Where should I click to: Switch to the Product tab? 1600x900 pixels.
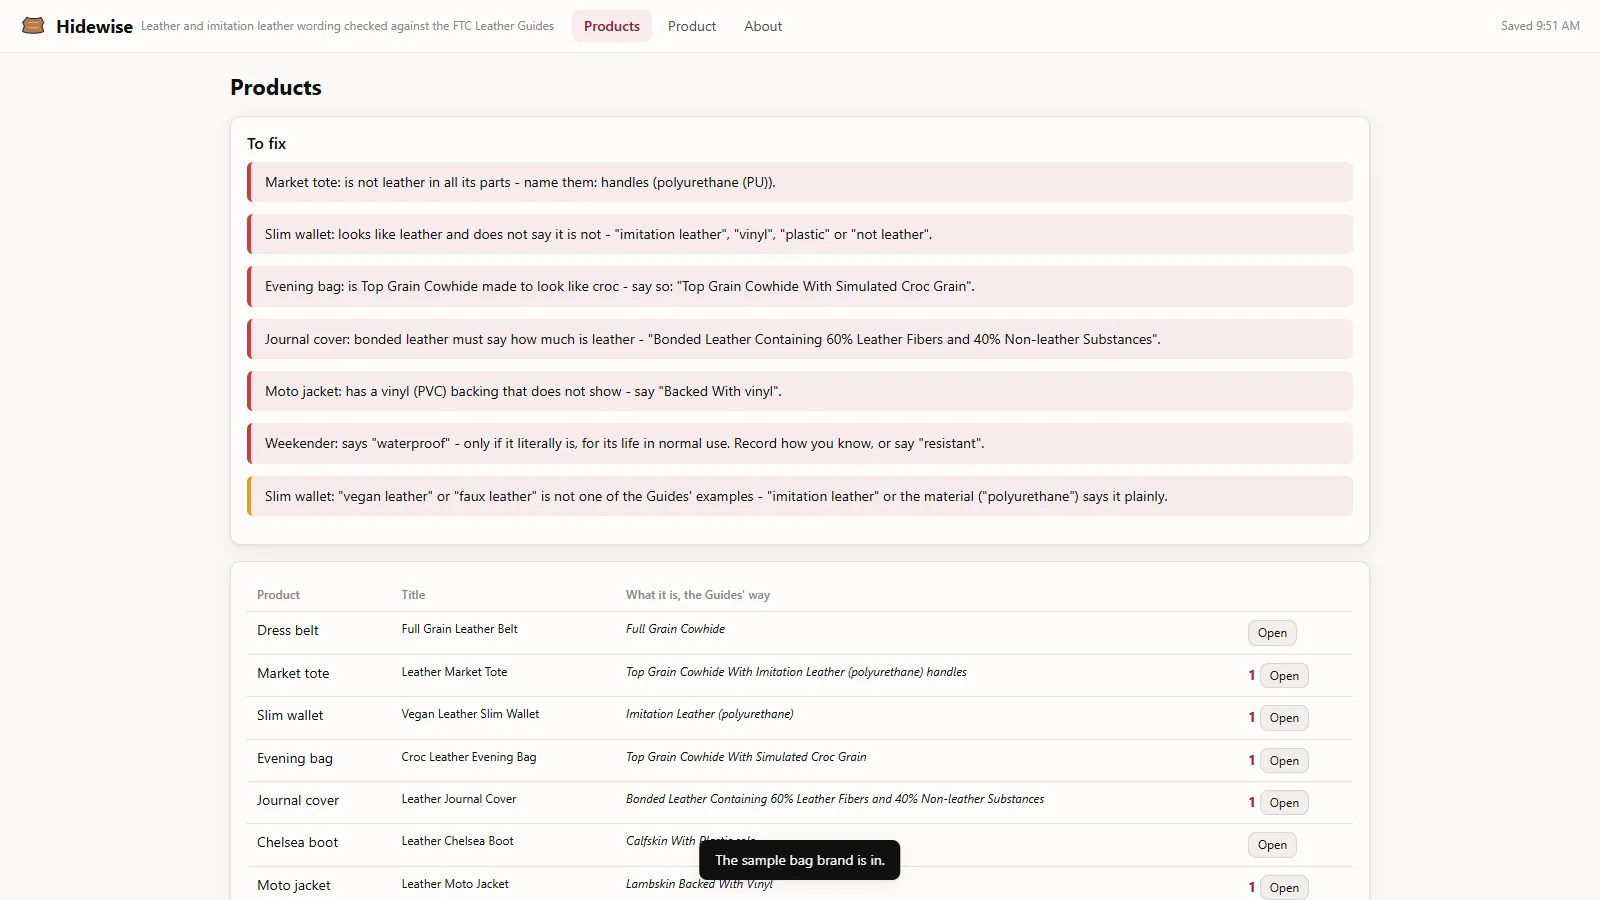tap(692, 26)
